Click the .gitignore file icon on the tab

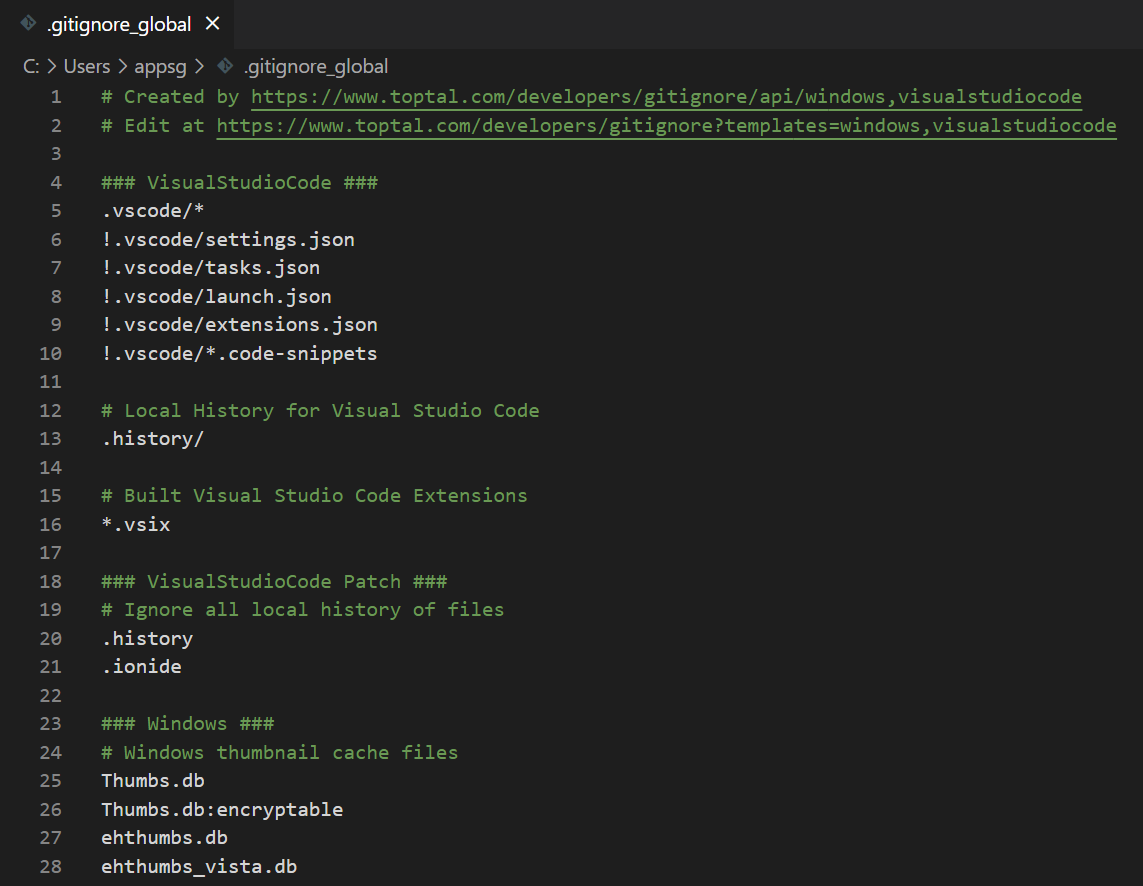coord(28,23)
